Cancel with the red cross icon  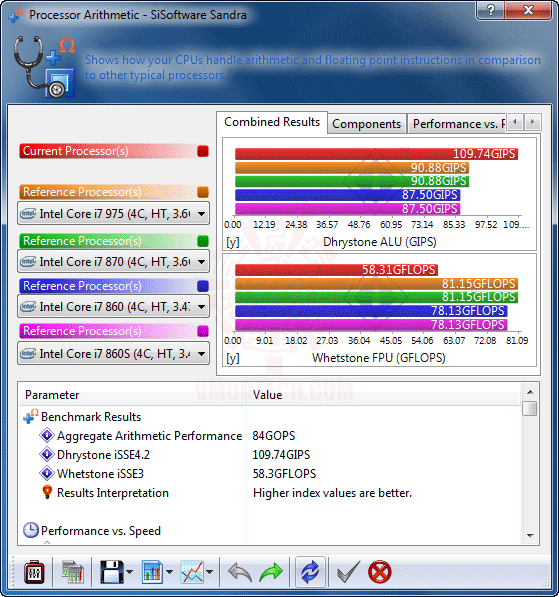point(380,572)
